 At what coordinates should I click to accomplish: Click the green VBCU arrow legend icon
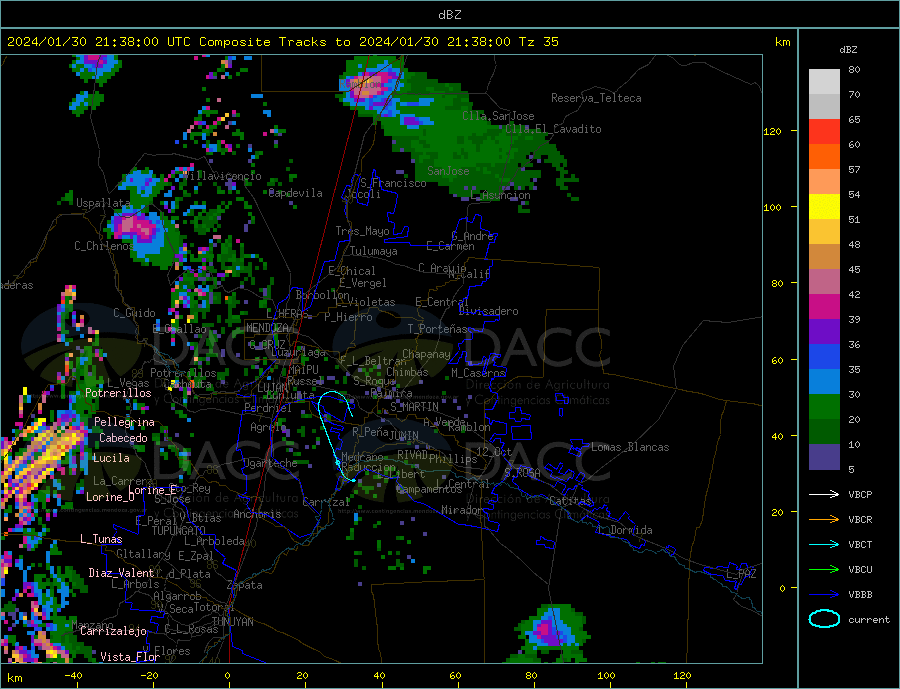pyautogui.click(x=824, y=570)
